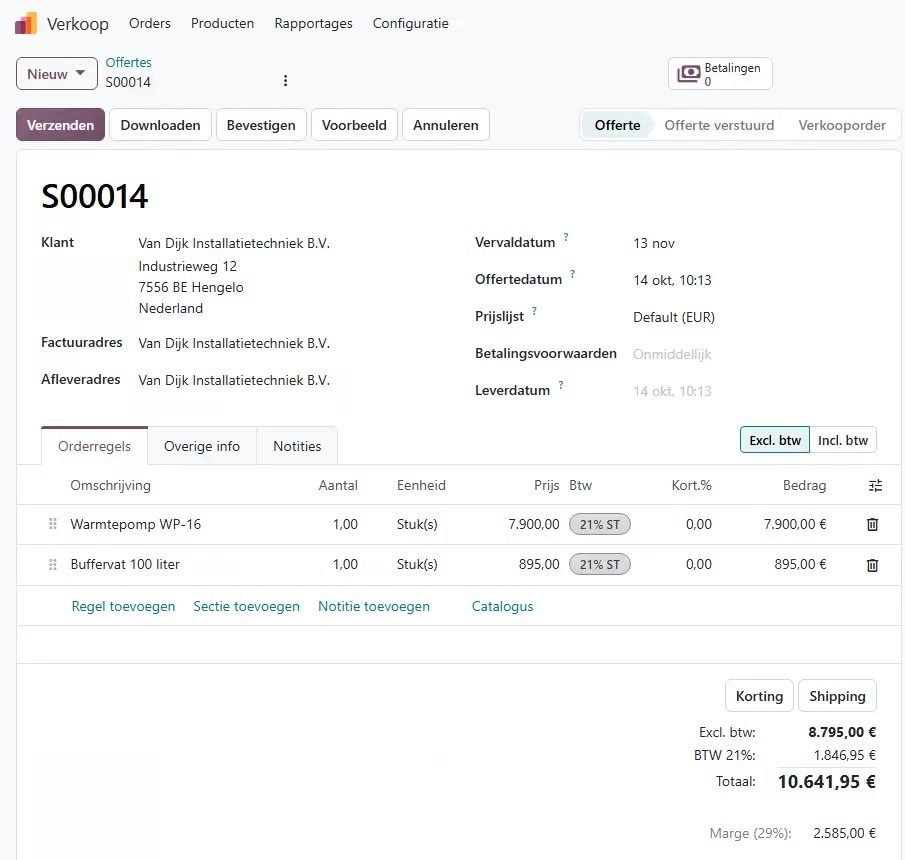Screen dimensions: 905x860
Task: Open the Producten menu
Action: (222, 23)
